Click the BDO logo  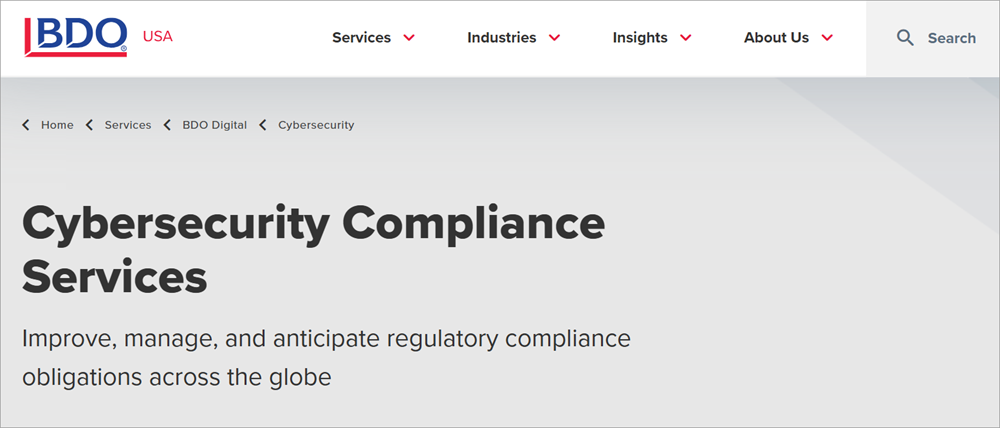(75, 38)
